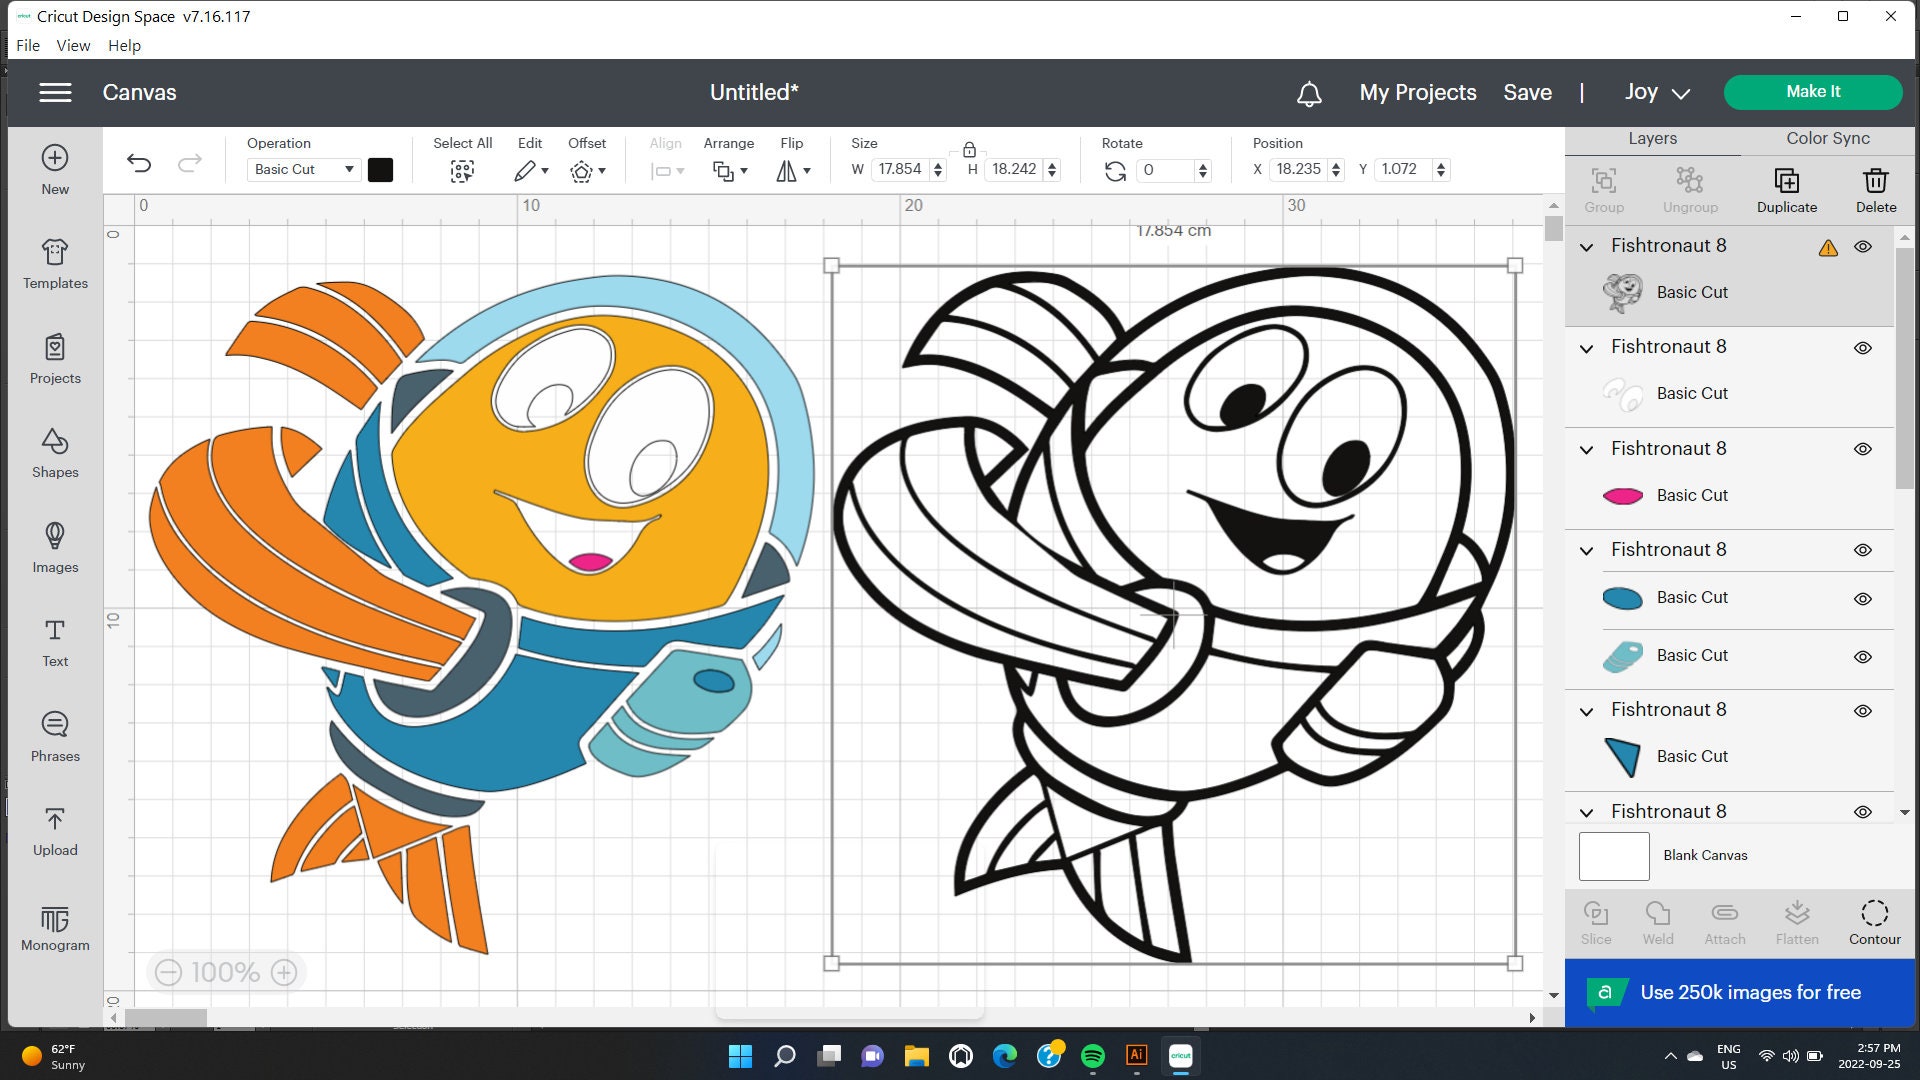Collapse the second Fishtronaut 8 group
The height and width of the screenshot is (1080, 1920).
click(x=1587, y=347)
